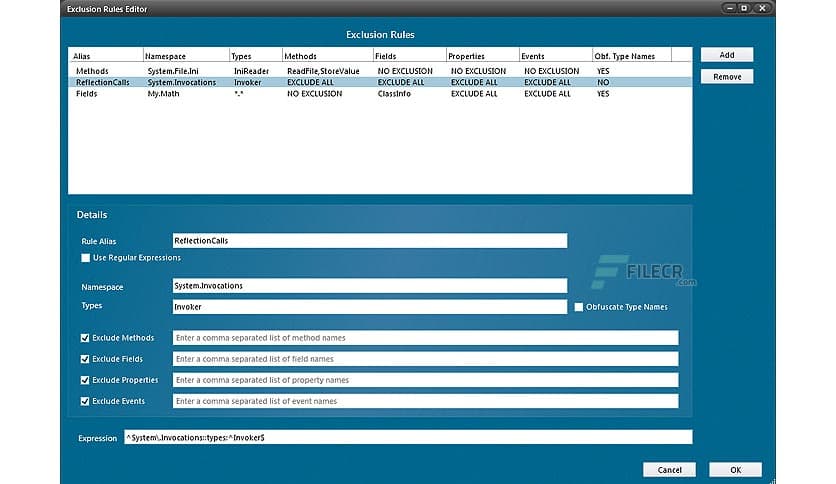Viewport: 836px width, 484px height.
Task: Disable Exclude Properties checkbox
Action: pos(85,380)
